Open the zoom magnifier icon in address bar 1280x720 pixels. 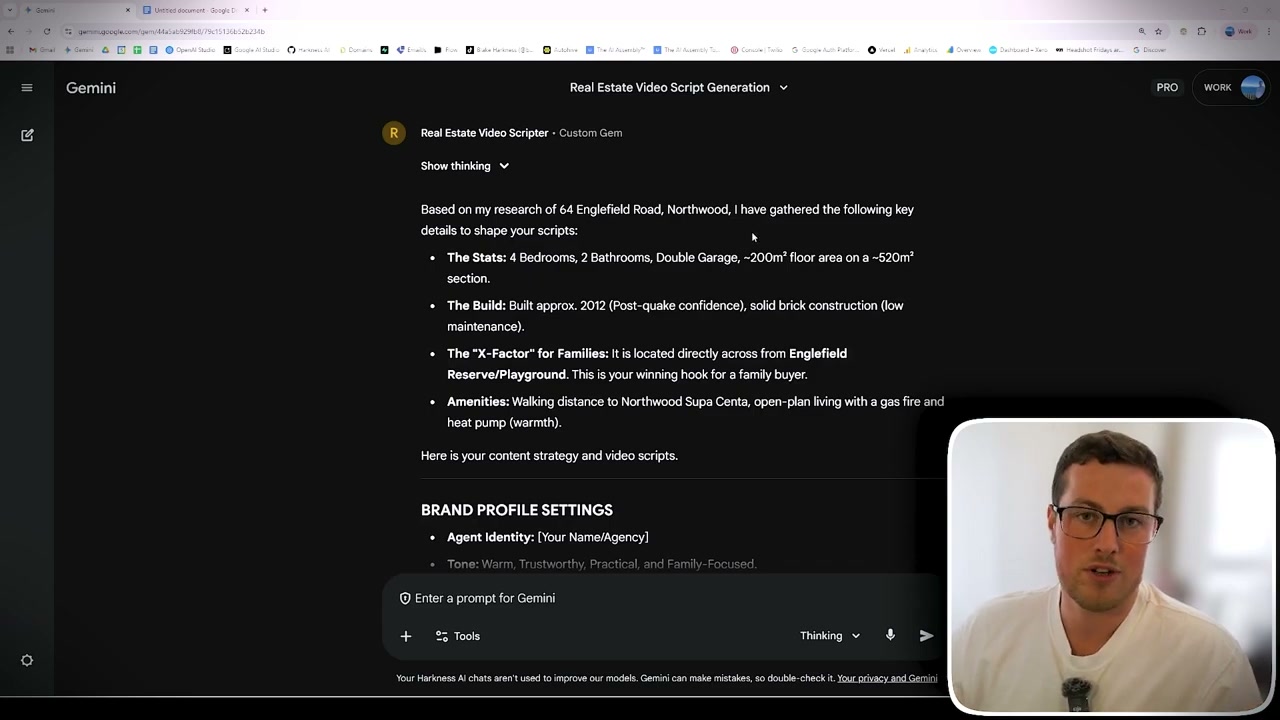click(x=1141, y=31)
